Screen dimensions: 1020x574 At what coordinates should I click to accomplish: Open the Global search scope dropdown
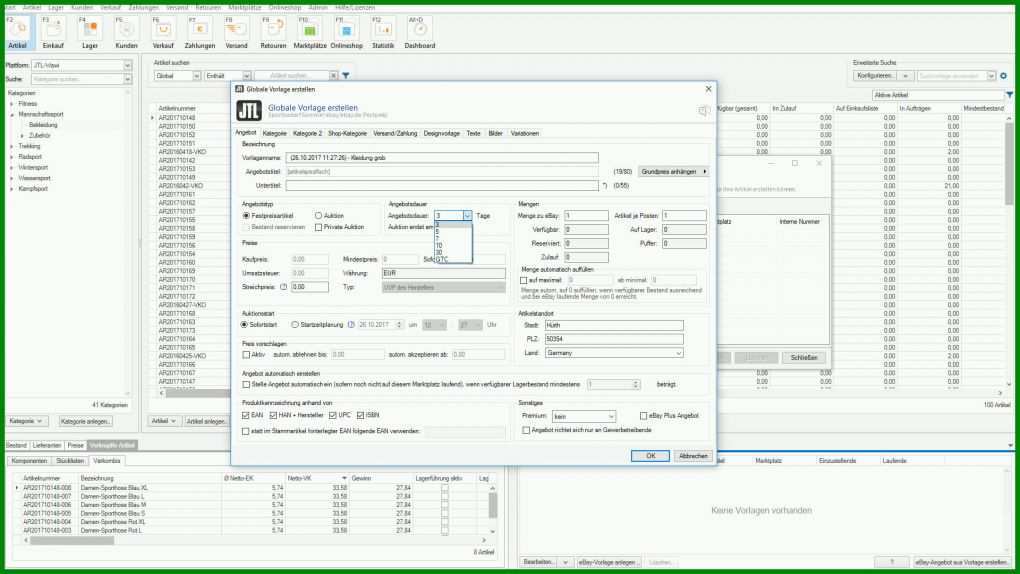[x=195, y=76]
